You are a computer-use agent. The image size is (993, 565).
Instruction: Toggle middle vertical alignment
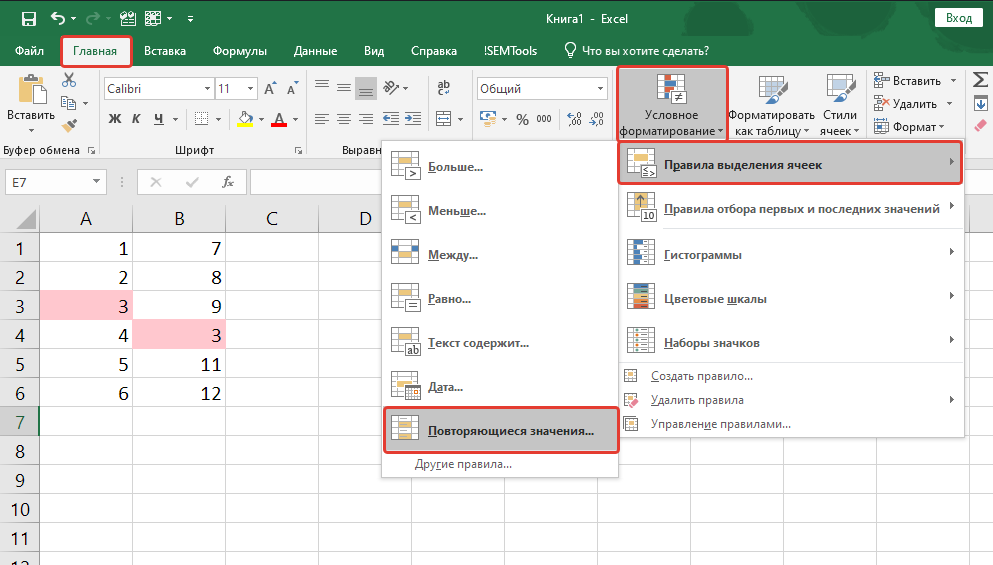[x=344, y=87]
